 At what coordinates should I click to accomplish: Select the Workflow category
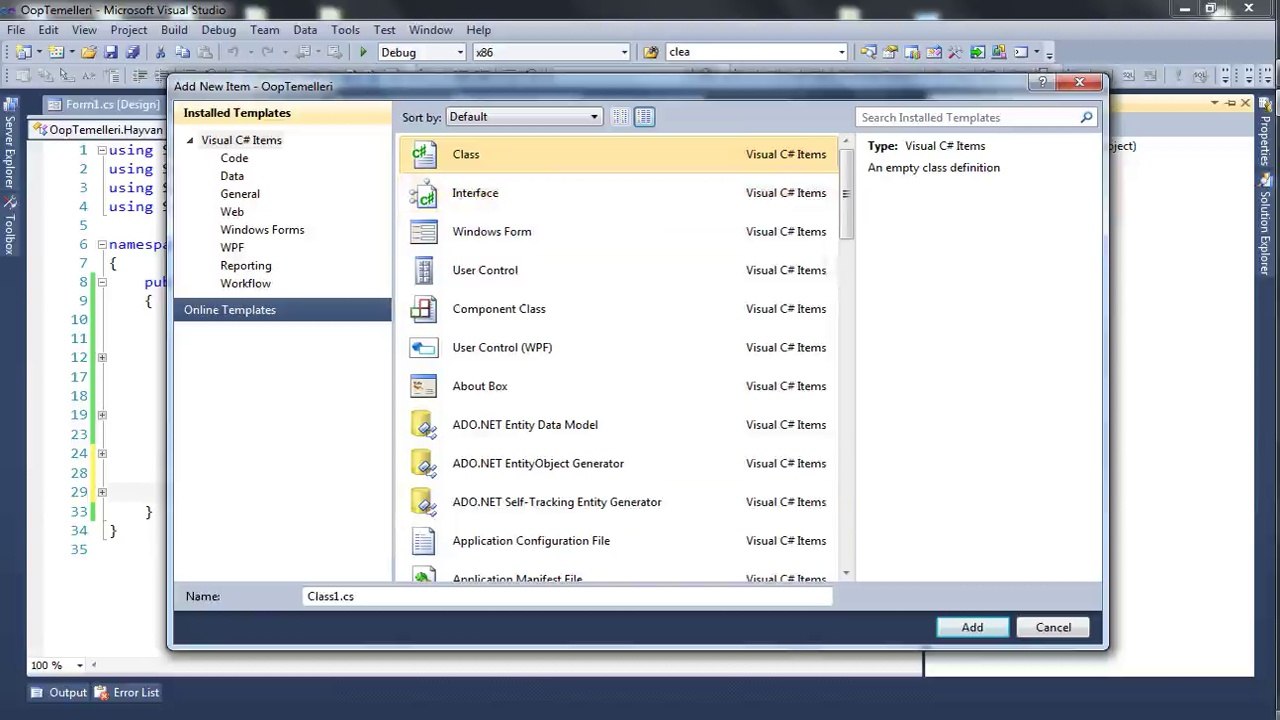(x=246, y=284)
